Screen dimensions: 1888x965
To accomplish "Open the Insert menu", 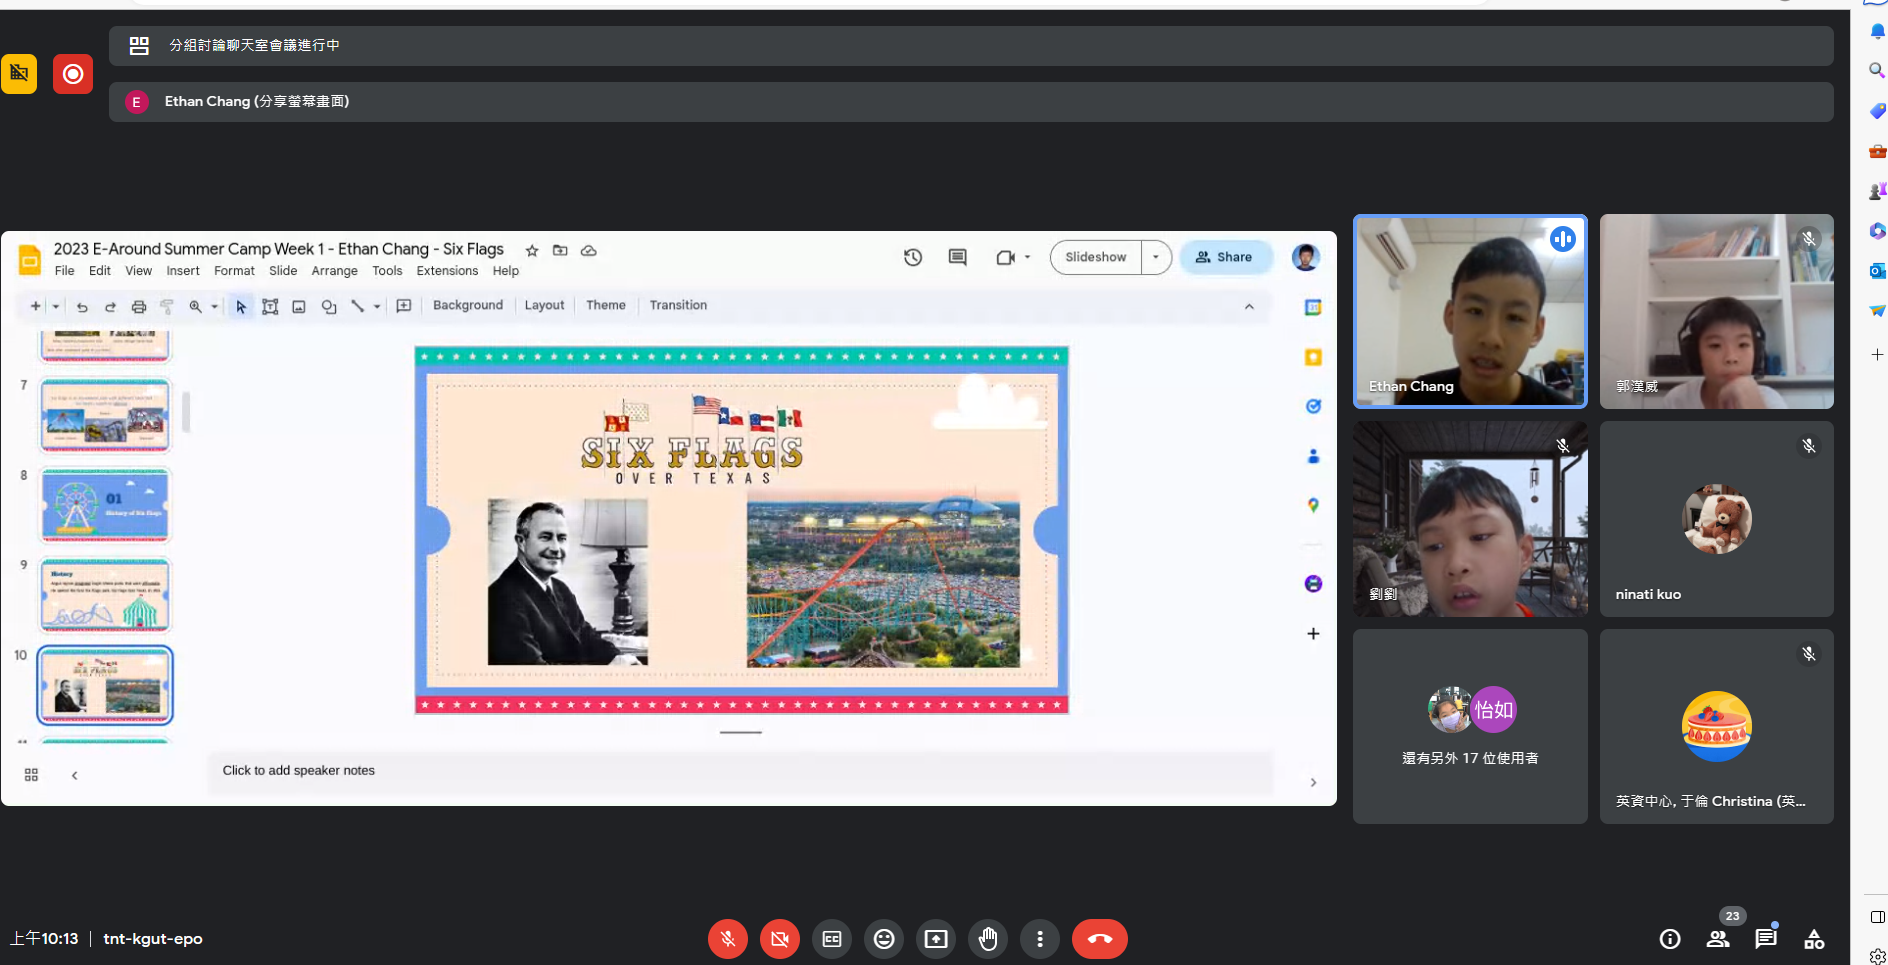I will pyautogui.click(x=183, y=271).
